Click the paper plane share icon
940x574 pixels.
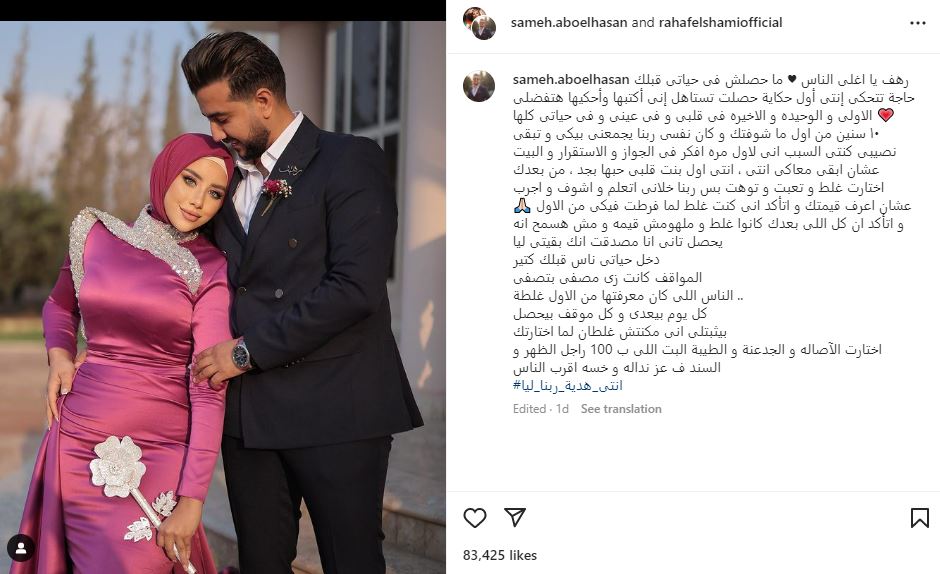[514, 518]
